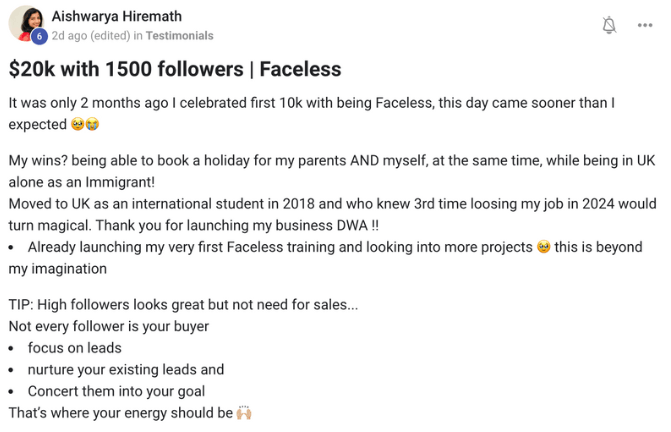Toggle post notifications with the bell icon
Screen dimensions: 671x432
(x=609, y=25)
